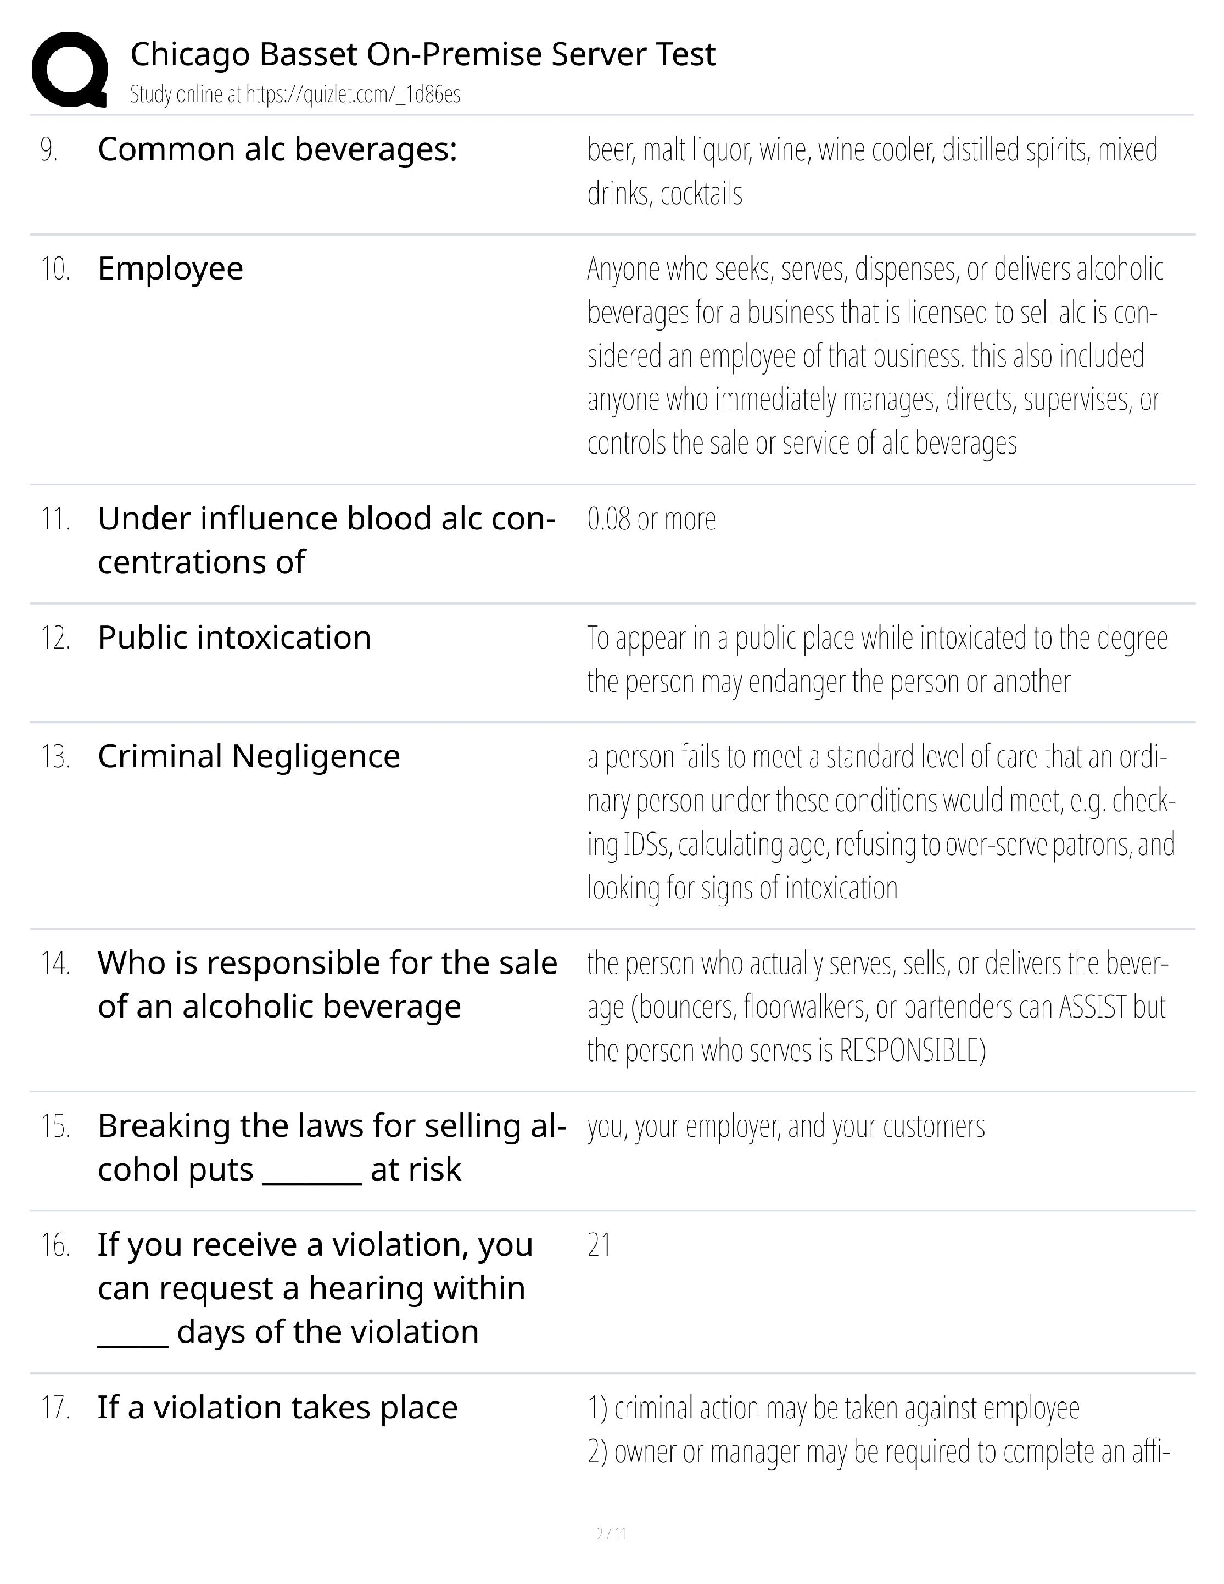Click "Who is responsible for the sale" question
The image size is (1224, 1584).
[x=327, y=984]
